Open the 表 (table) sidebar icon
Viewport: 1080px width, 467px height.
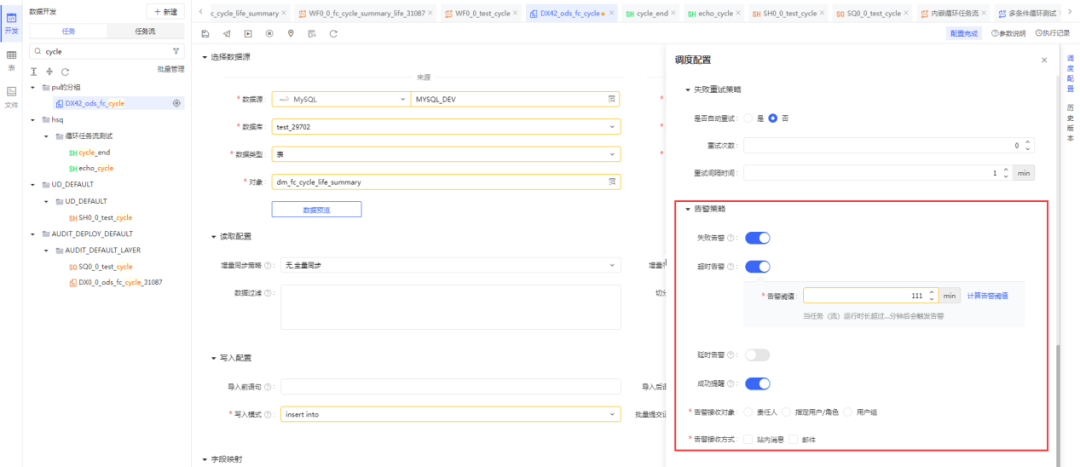point(11,59)
